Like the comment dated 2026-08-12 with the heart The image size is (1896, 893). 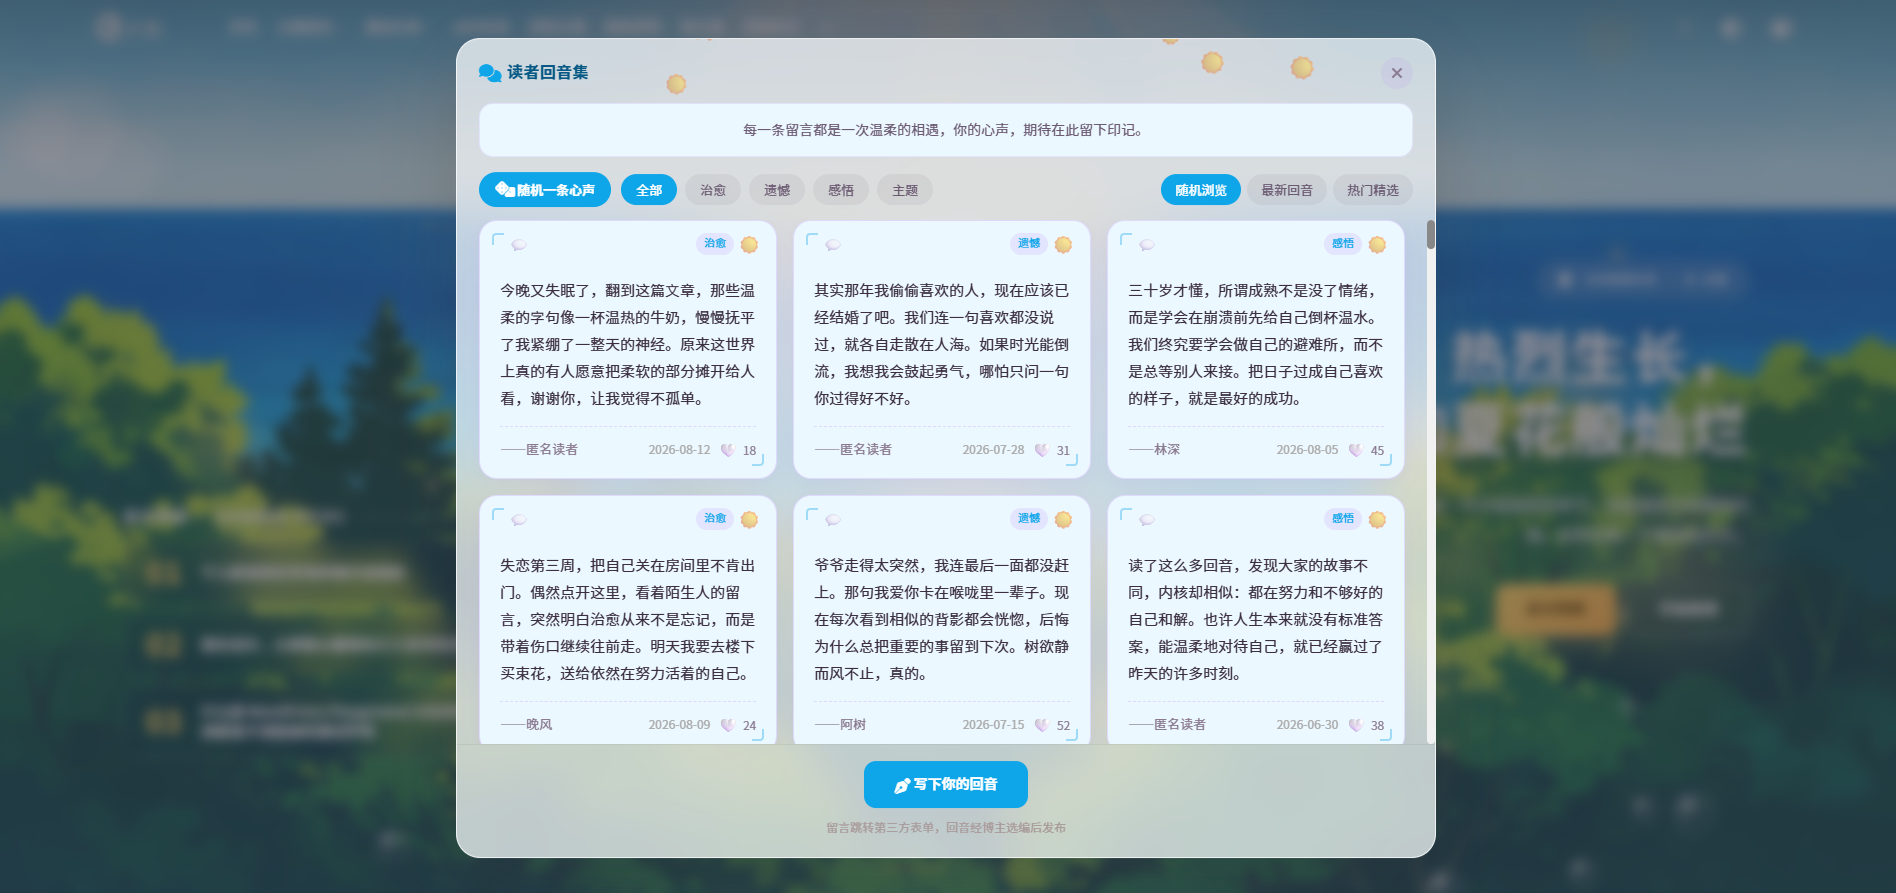pyautogui.click(x=728, y=450)
